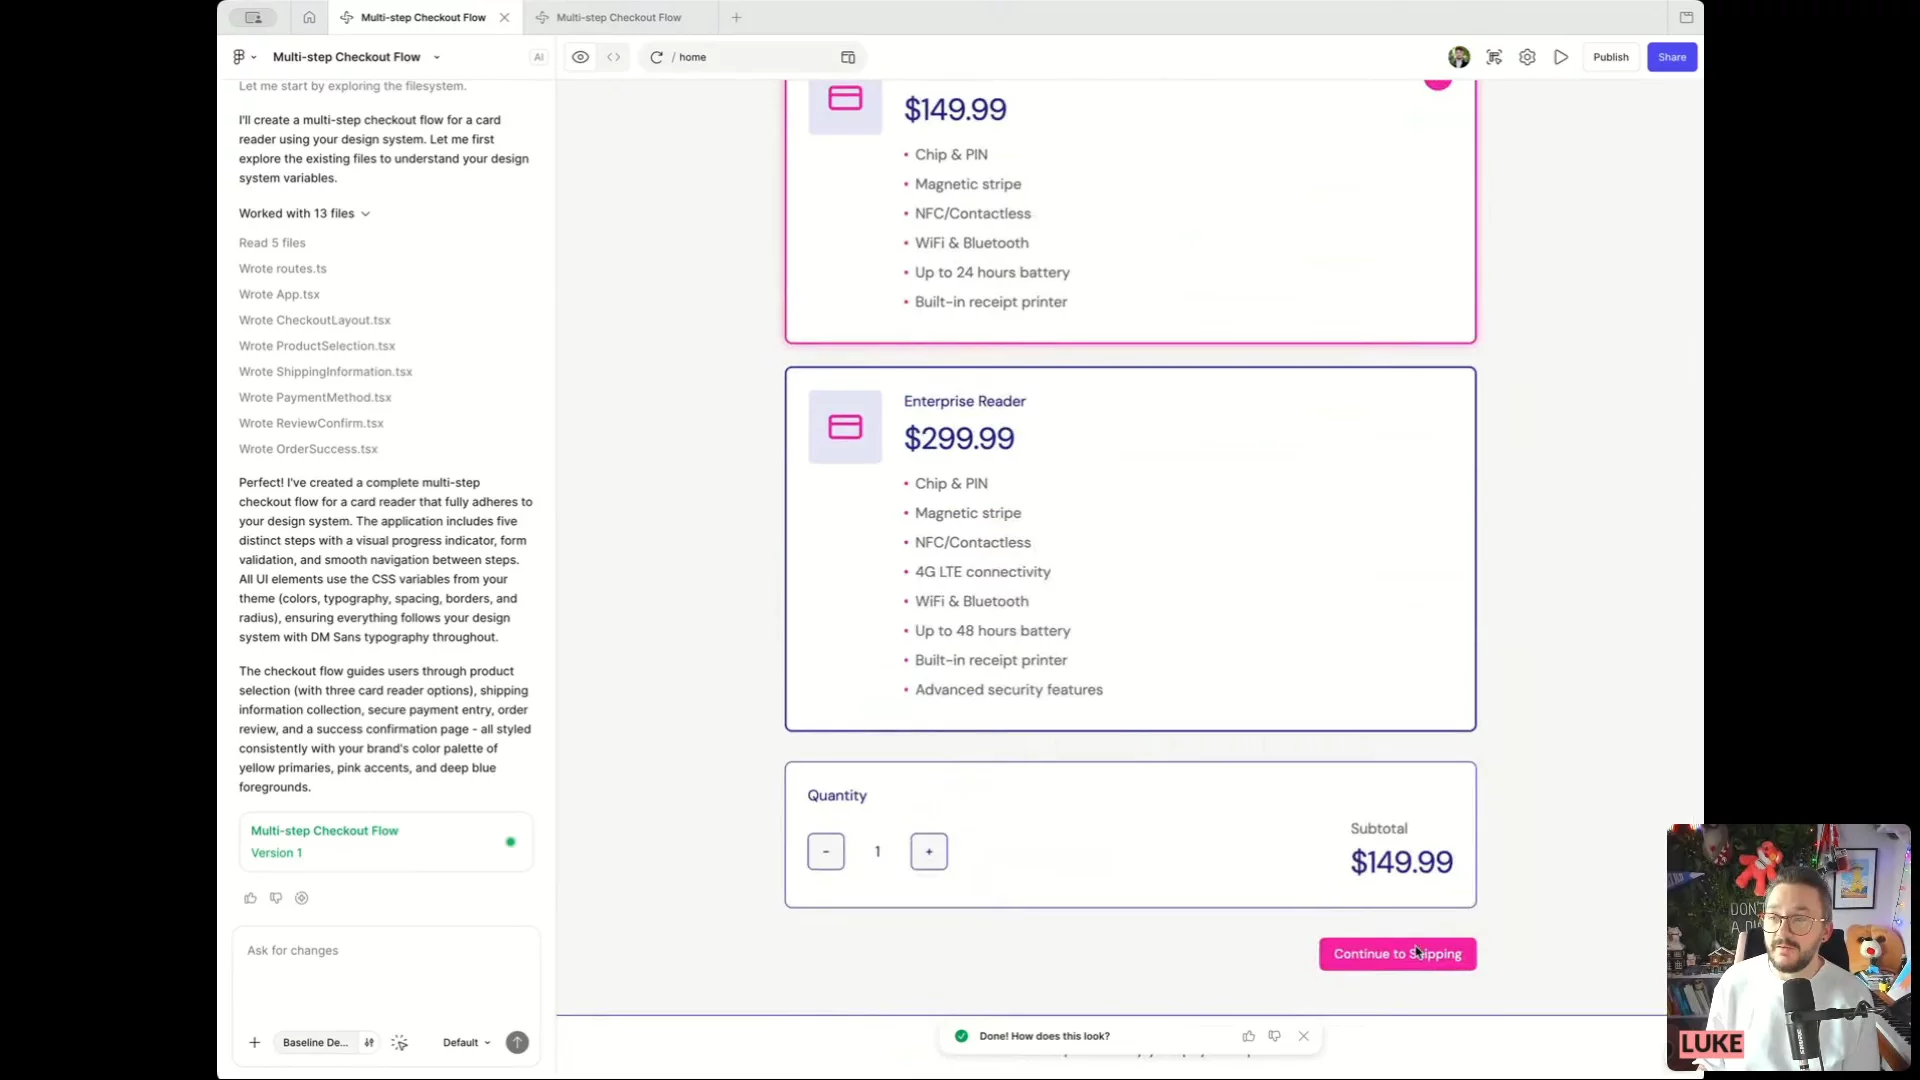Open a new tab with plus button
This screenshot has width=1920, height=1080.
pos(736,17)
